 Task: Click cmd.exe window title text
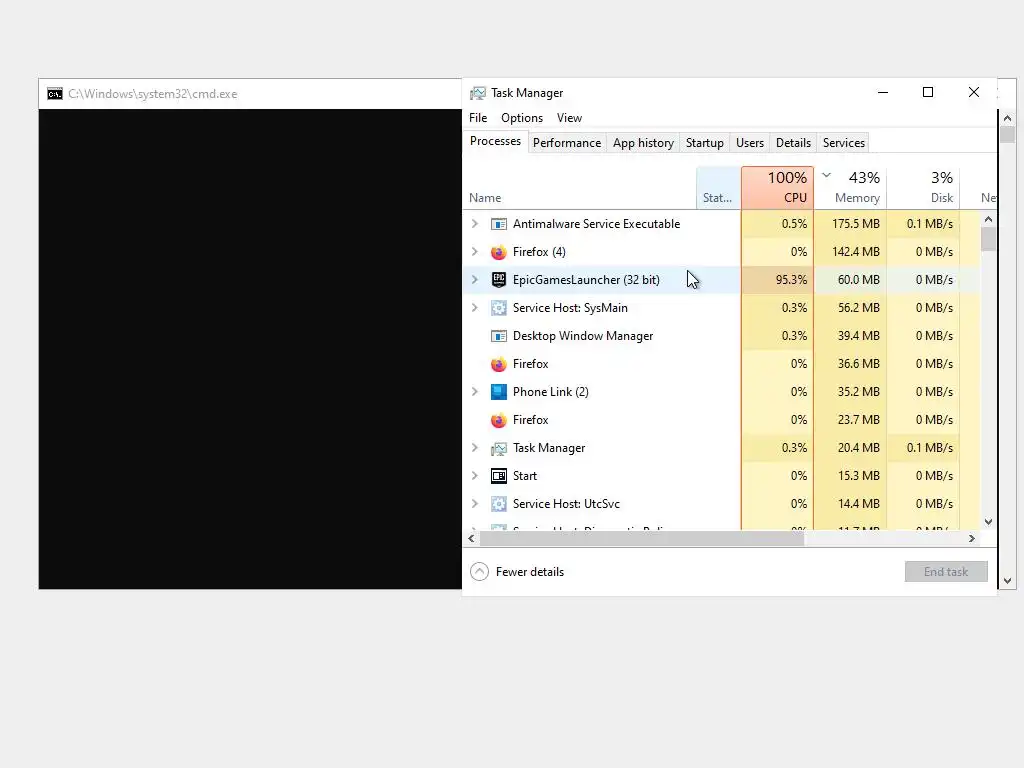153,94
